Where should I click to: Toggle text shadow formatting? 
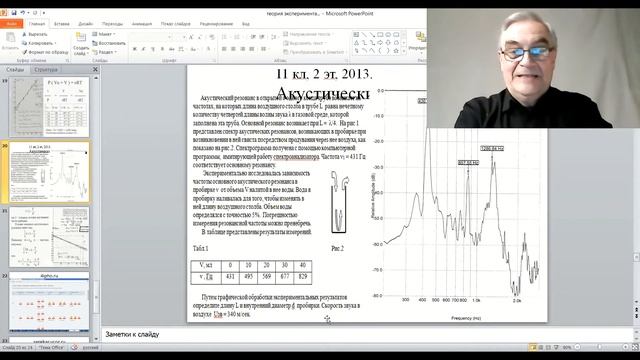point(162,49)
